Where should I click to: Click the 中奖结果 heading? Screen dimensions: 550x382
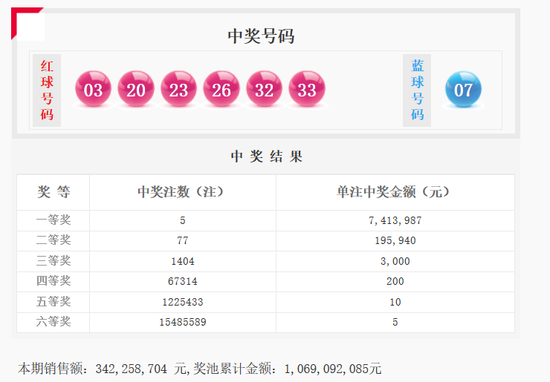pyautogui.click(x=267, y=156)
